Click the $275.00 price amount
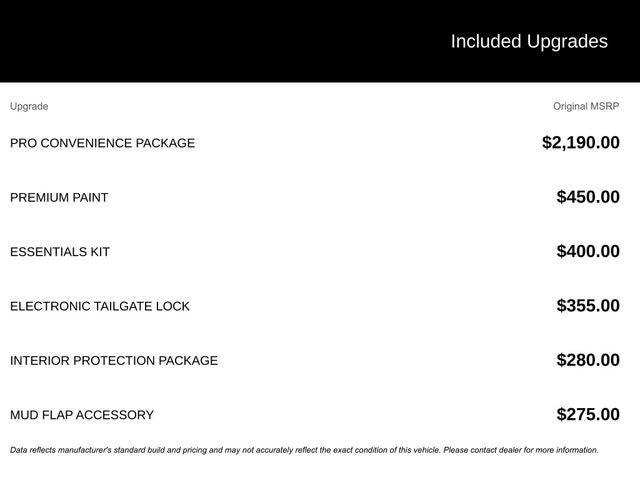The width and height of the screenshot is (640, 480). 588,414
